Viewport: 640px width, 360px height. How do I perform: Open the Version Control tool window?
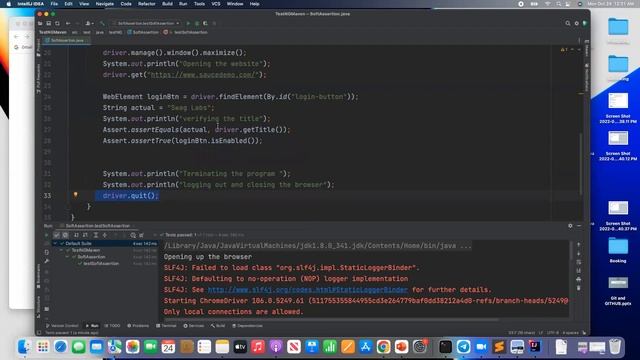point(62,326)
